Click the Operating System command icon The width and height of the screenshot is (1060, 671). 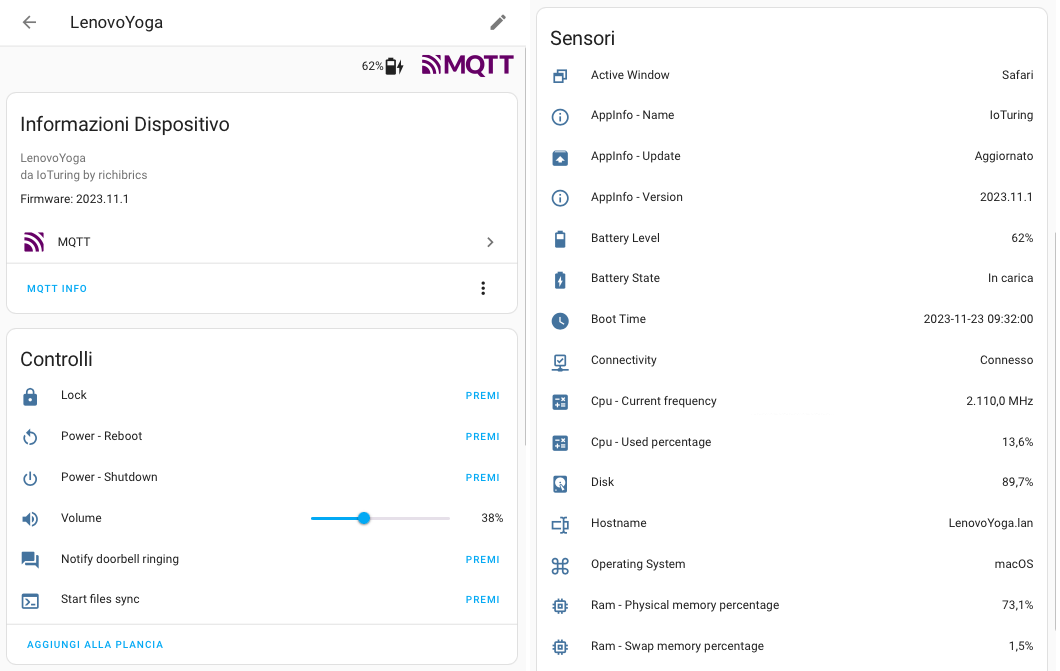point(560,565)
